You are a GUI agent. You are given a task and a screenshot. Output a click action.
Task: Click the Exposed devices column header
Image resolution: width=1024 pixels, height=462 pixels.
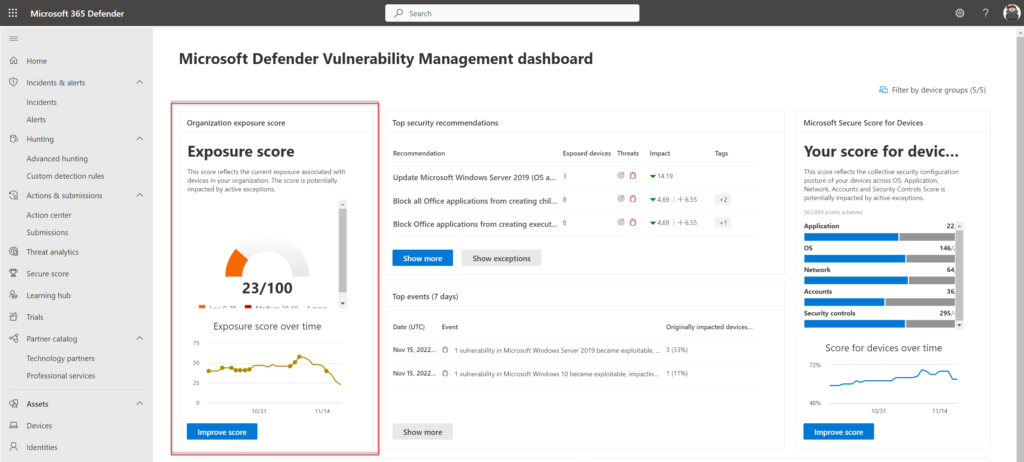click(586, 153)
